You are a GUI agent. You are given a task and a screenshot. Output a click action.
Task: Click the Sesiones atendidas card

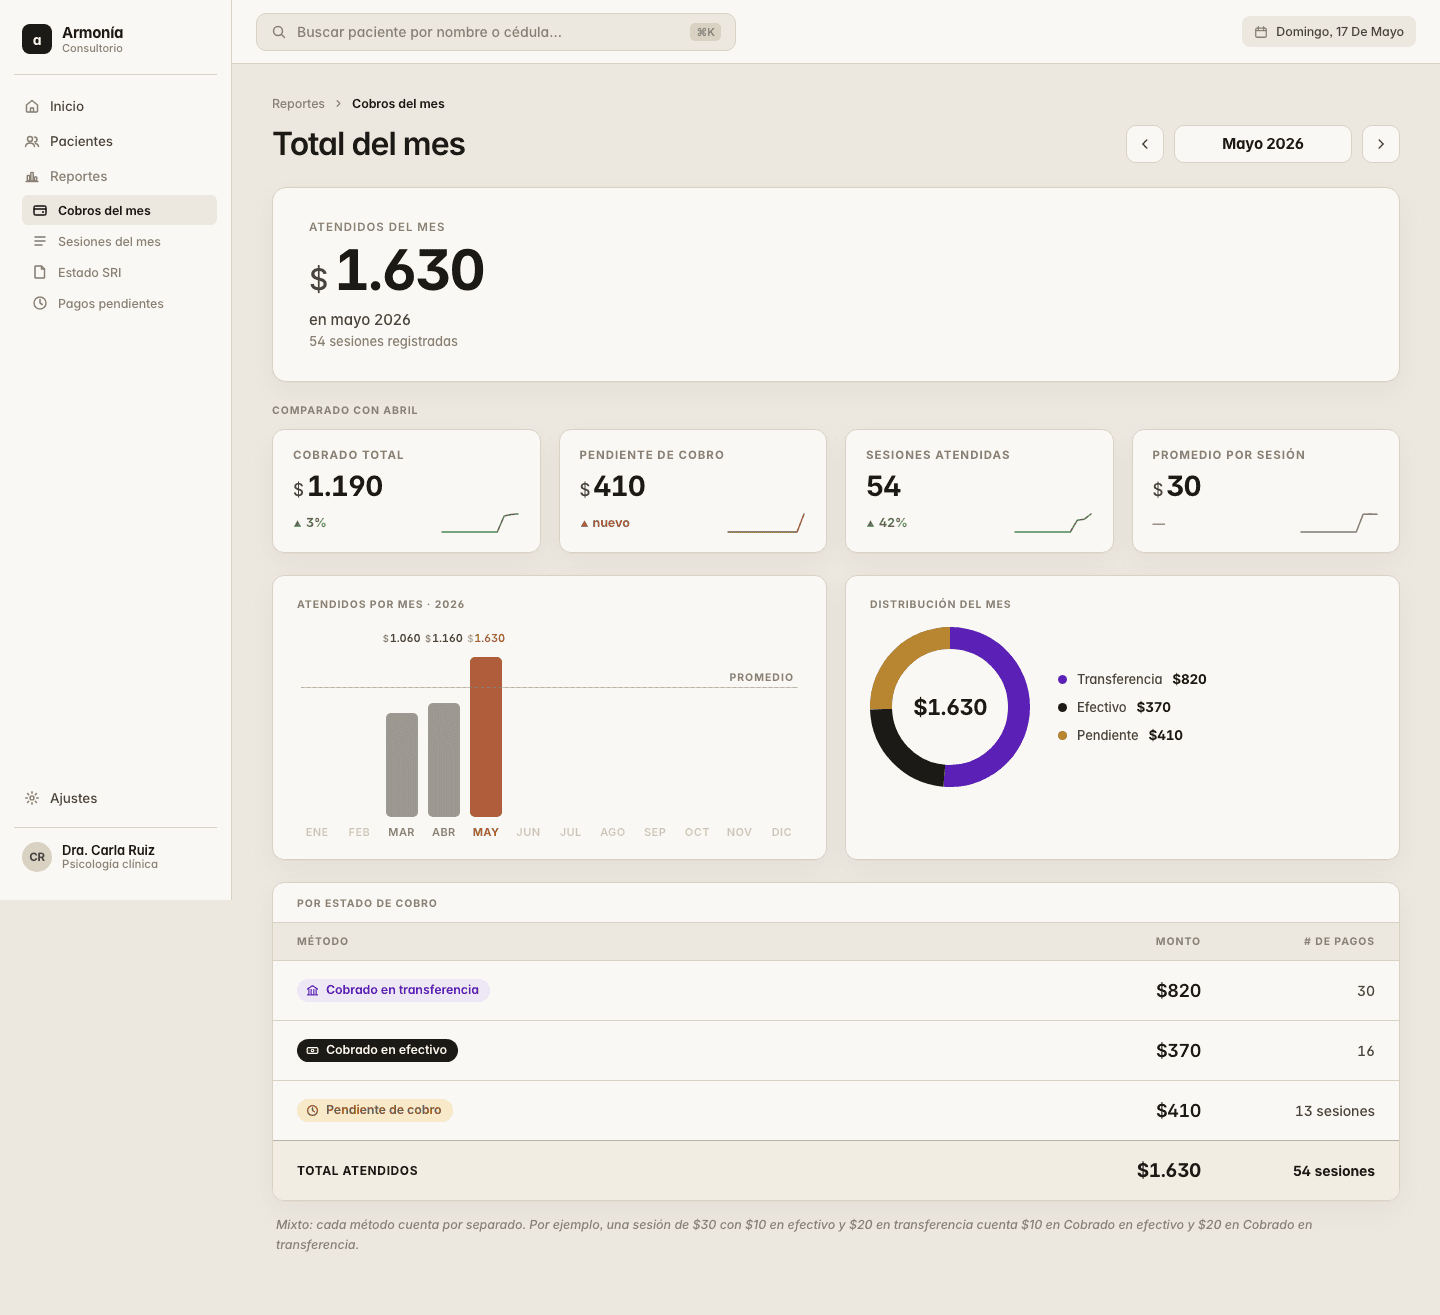pyautogui.click(x=979, y=491)
